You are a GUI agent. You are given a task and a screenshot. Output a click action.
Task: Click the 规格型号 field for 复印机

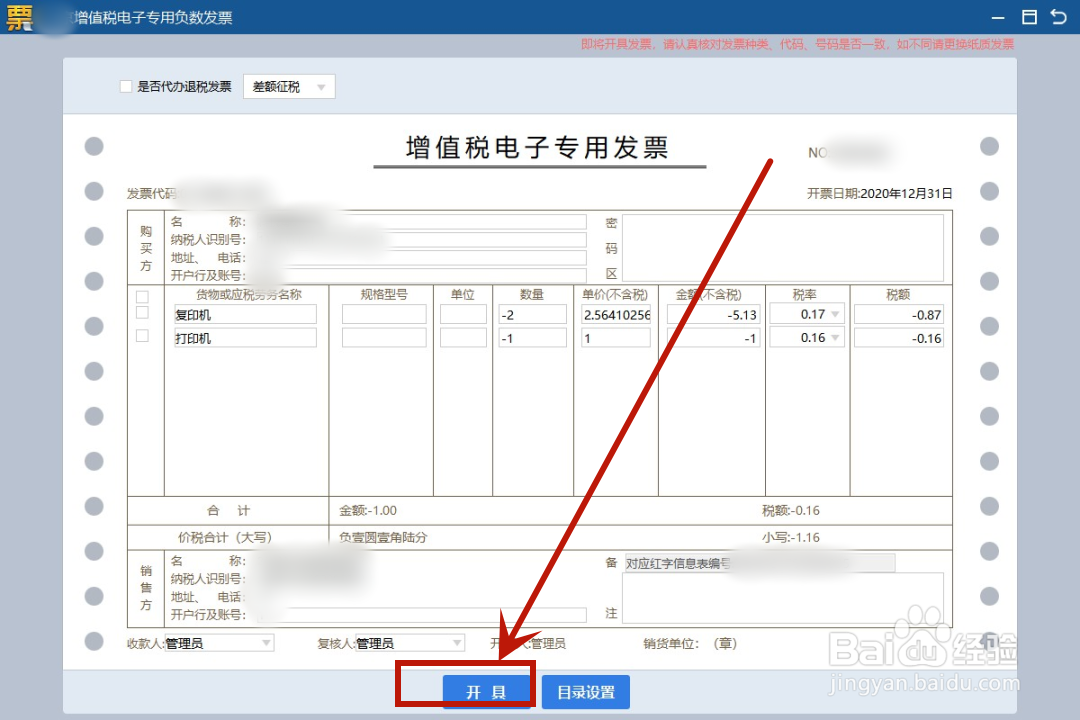[383, 313]
